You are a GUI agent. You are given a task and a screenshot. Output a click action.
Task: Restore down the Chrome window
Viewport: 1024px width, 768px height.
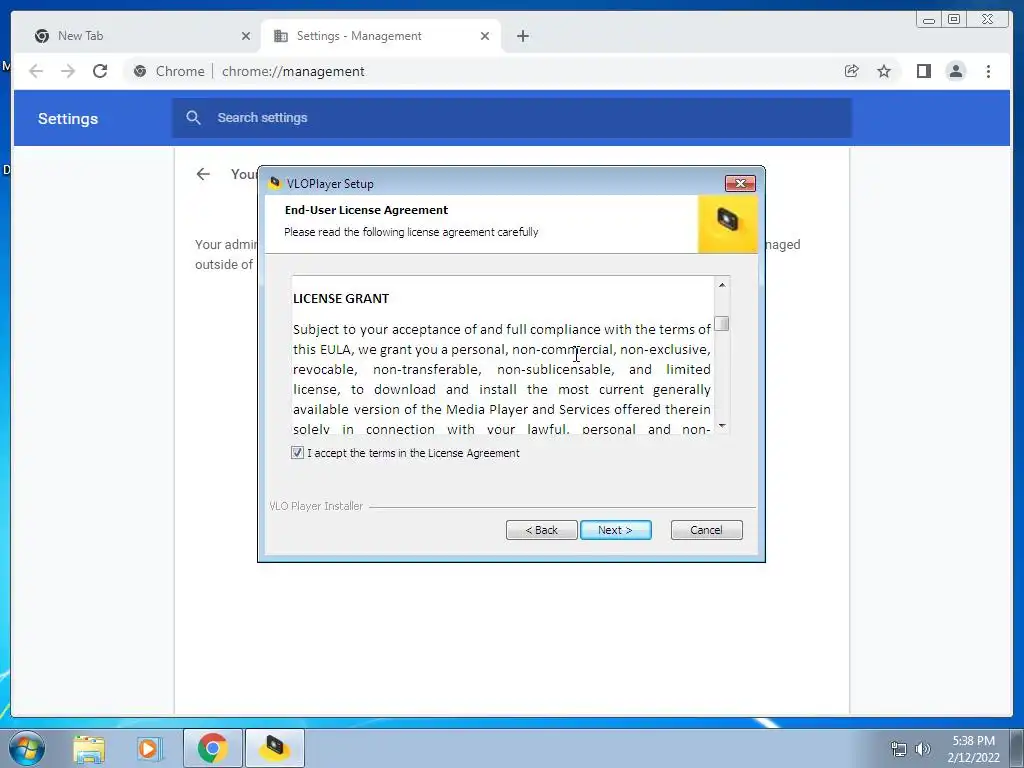click(x=953, y=20)
